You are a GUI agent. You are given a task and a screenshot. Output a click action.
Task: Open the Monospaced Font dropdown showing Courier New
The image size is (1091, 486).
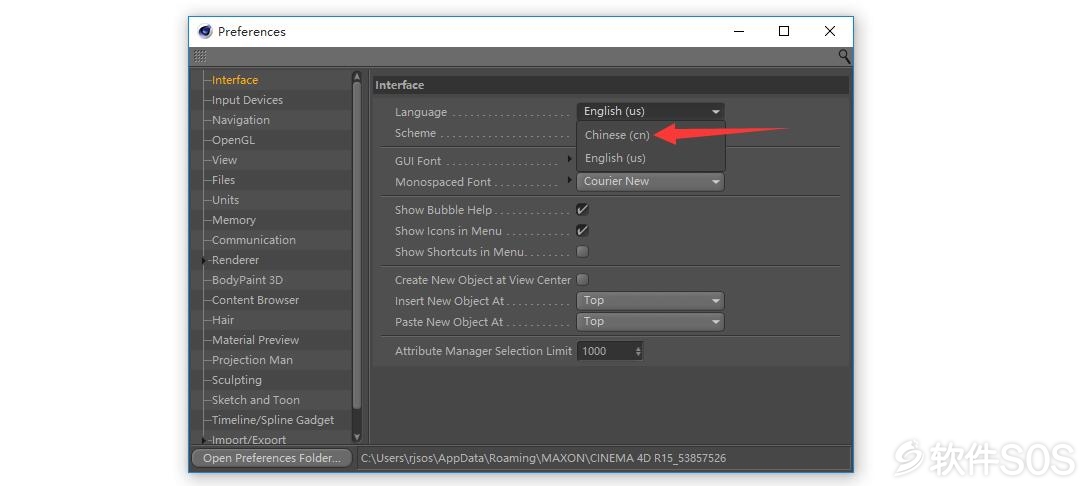[x=651, y=181]
